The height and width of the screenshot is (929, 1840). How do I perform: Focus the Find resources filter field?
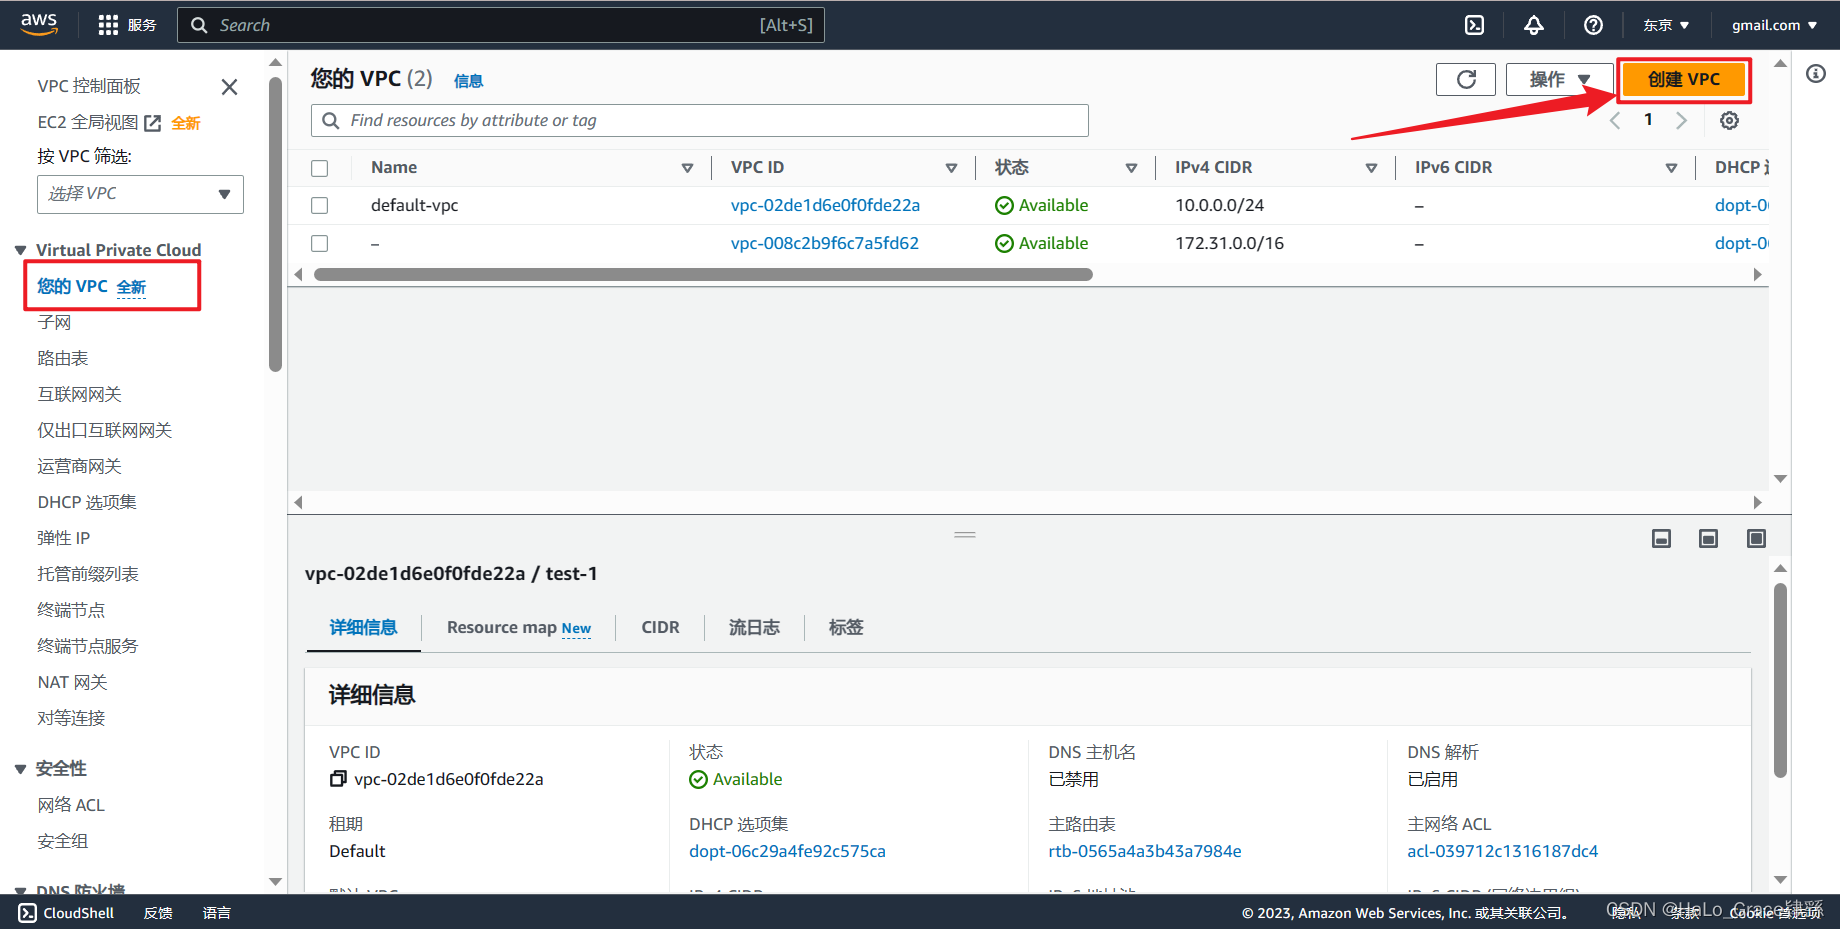tap(700, 121)
